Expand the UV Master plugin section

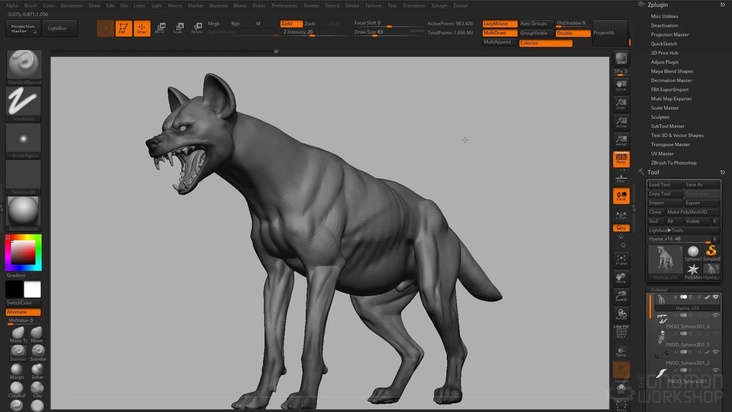[x=662, y=153]
